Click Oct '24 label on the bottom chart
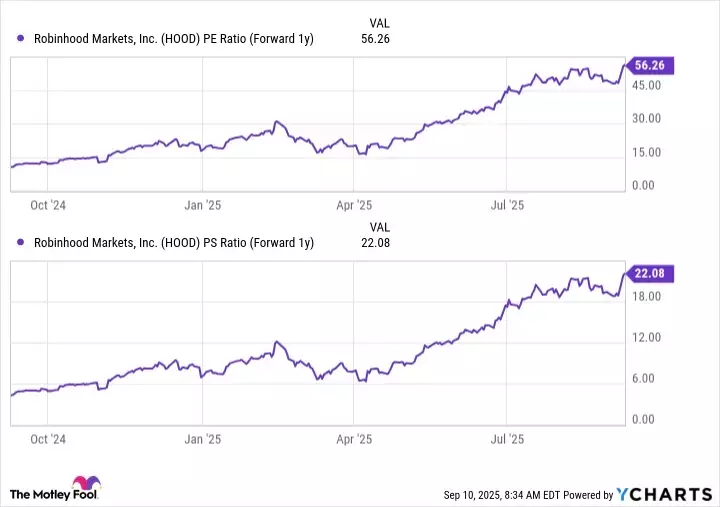Viewport: 720px width, 507px height. [x=48, y=438]
